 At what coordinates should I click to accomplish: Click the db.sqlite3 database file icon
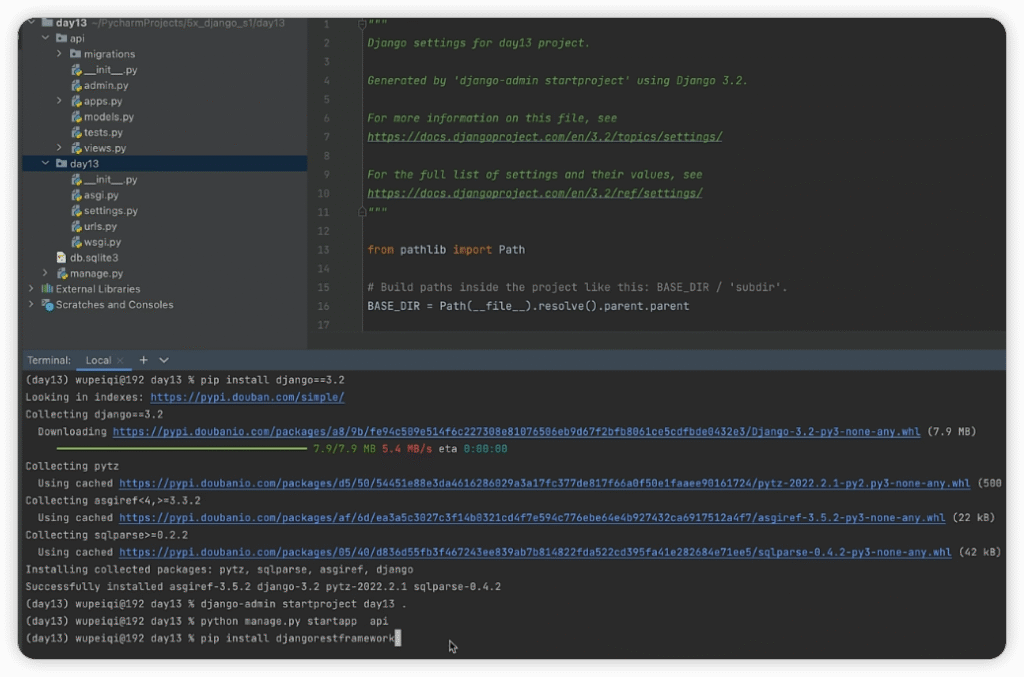point(62,258)
